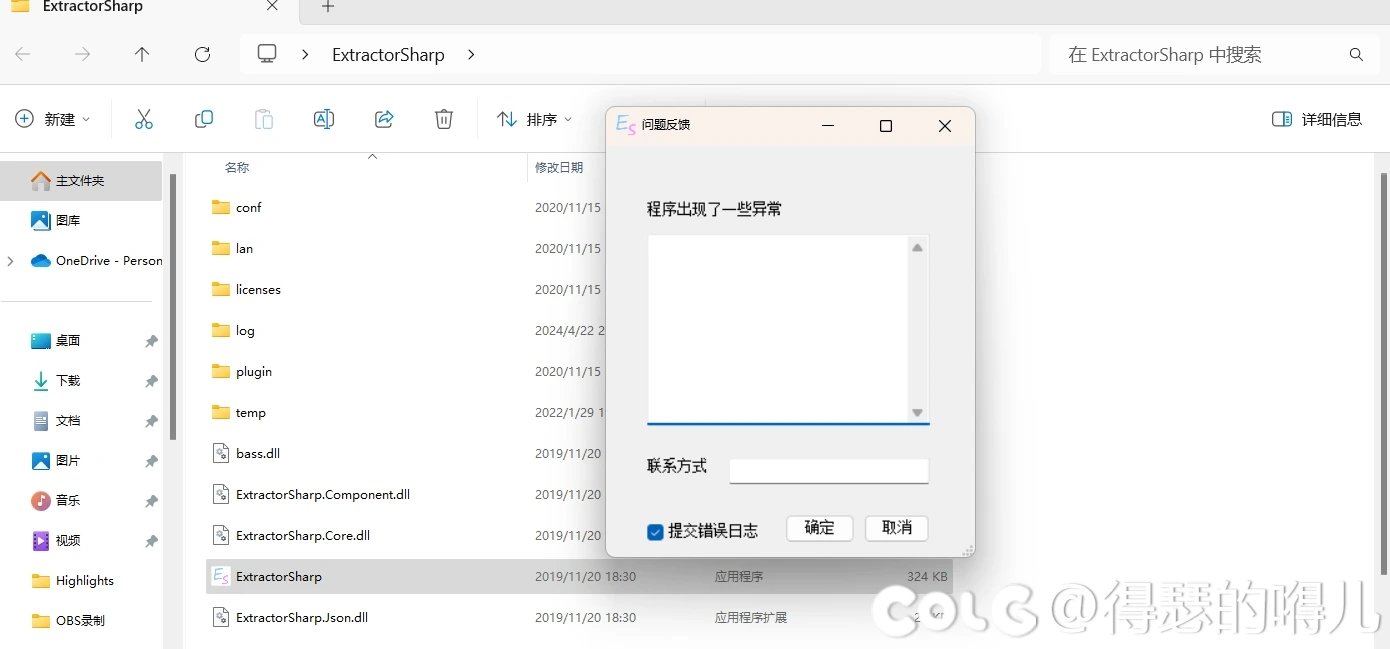Click the ES app icon in dialog title
Viewport: 1390px width, 649px height.
tap(626, 125)
